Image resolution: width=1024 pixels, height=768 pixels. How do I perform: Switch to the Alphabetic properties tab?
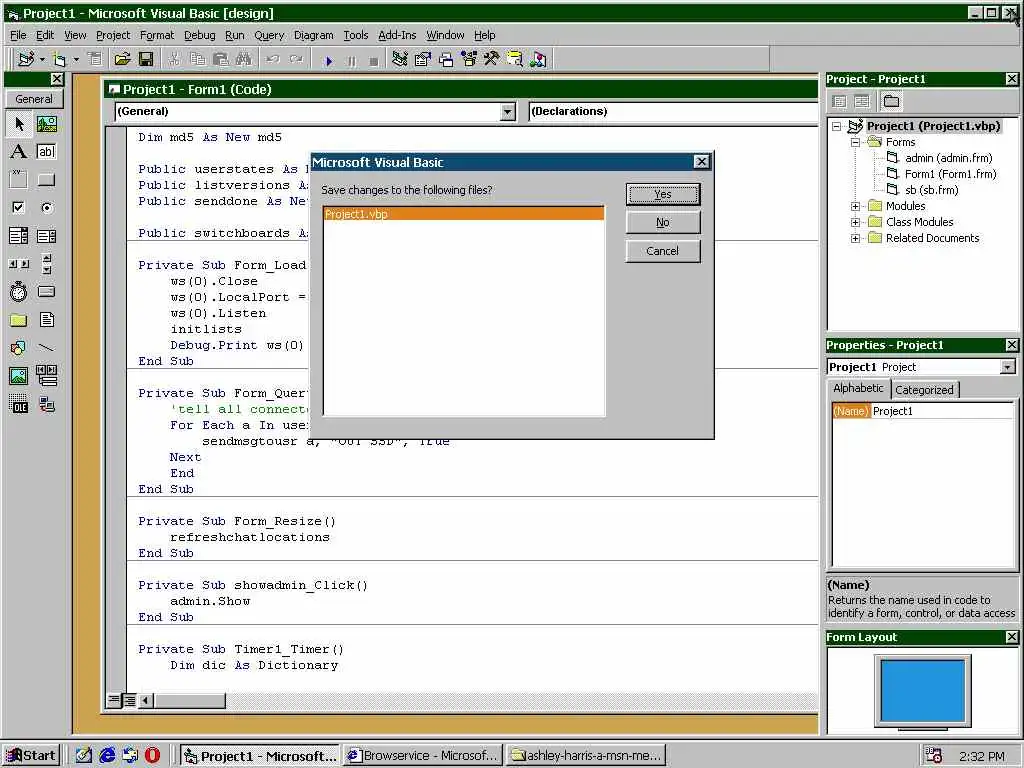click(858, 388)
